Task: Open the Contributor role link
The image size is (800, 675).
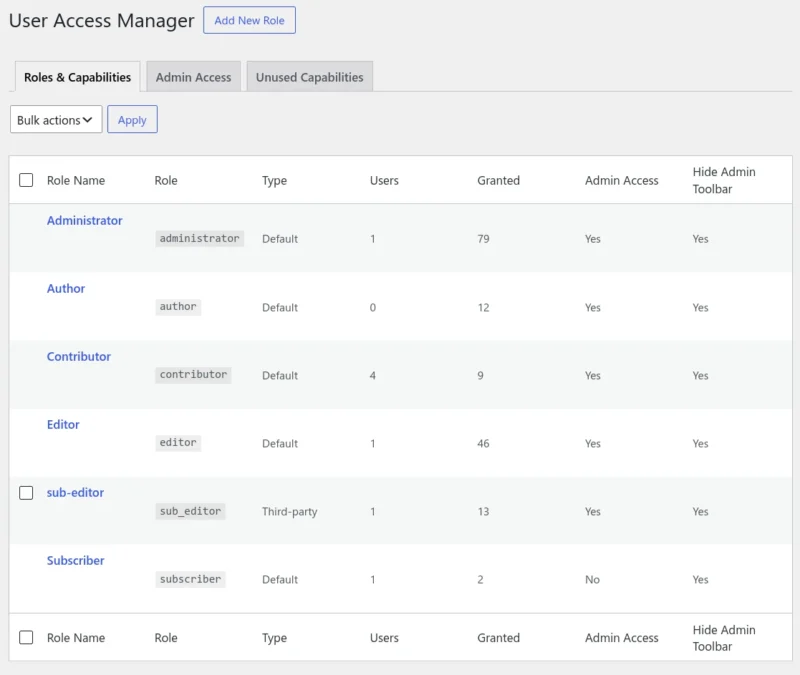Action: click(79, 356)
